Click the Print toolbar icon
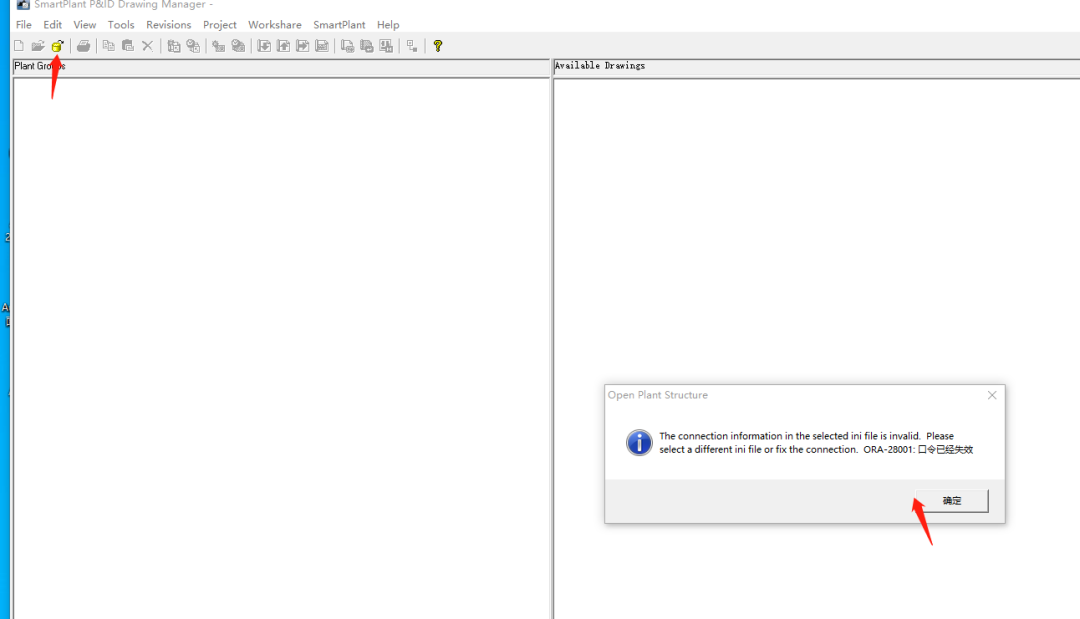This screenshot has width=1080, height=619. (83, 46)
